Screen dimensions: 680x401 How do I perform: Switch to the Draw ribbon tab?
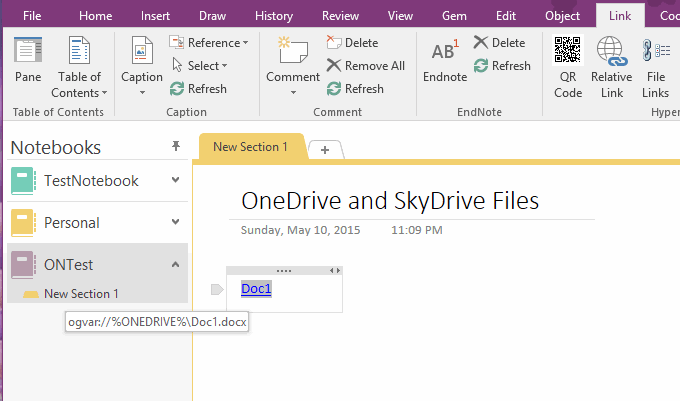pos(212,16)
